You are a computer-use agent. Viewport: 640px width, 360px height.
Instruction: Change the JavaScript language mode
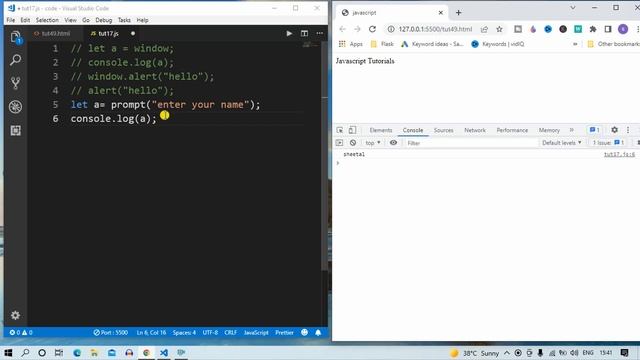pyautogui.click(x=256, y=333)
